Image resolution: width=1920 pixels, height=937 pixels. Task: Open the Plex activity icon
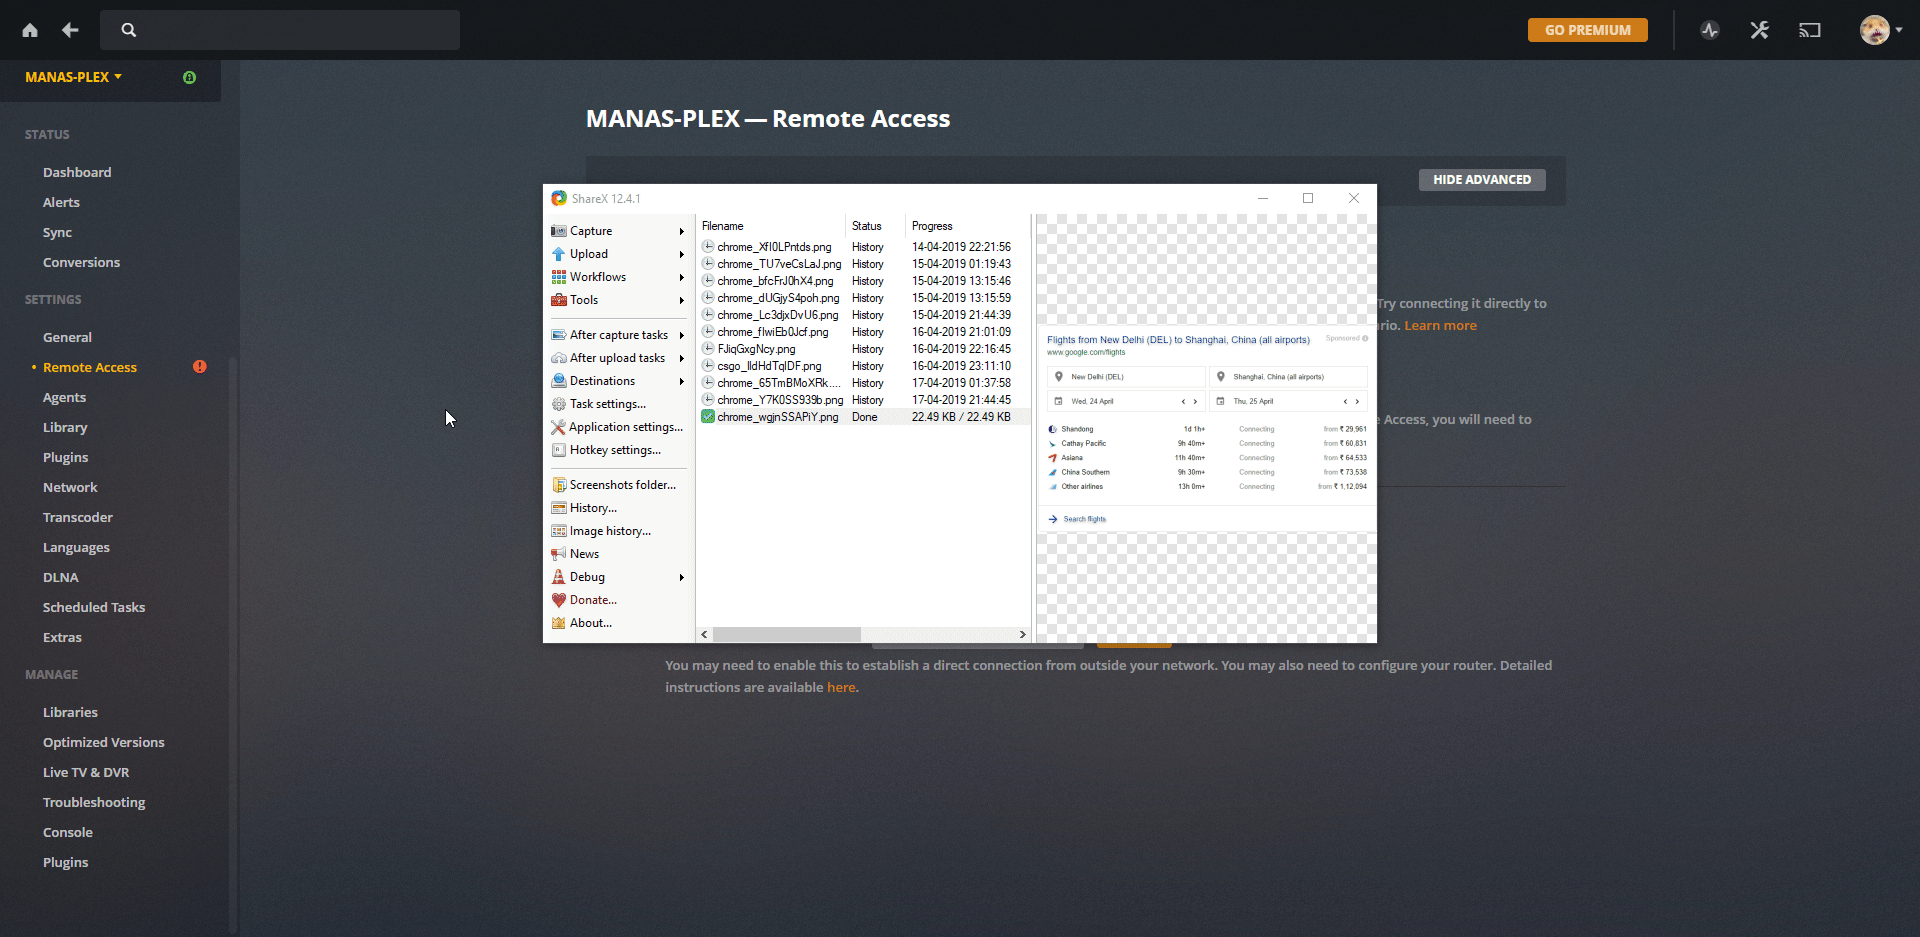(1710, 30)
